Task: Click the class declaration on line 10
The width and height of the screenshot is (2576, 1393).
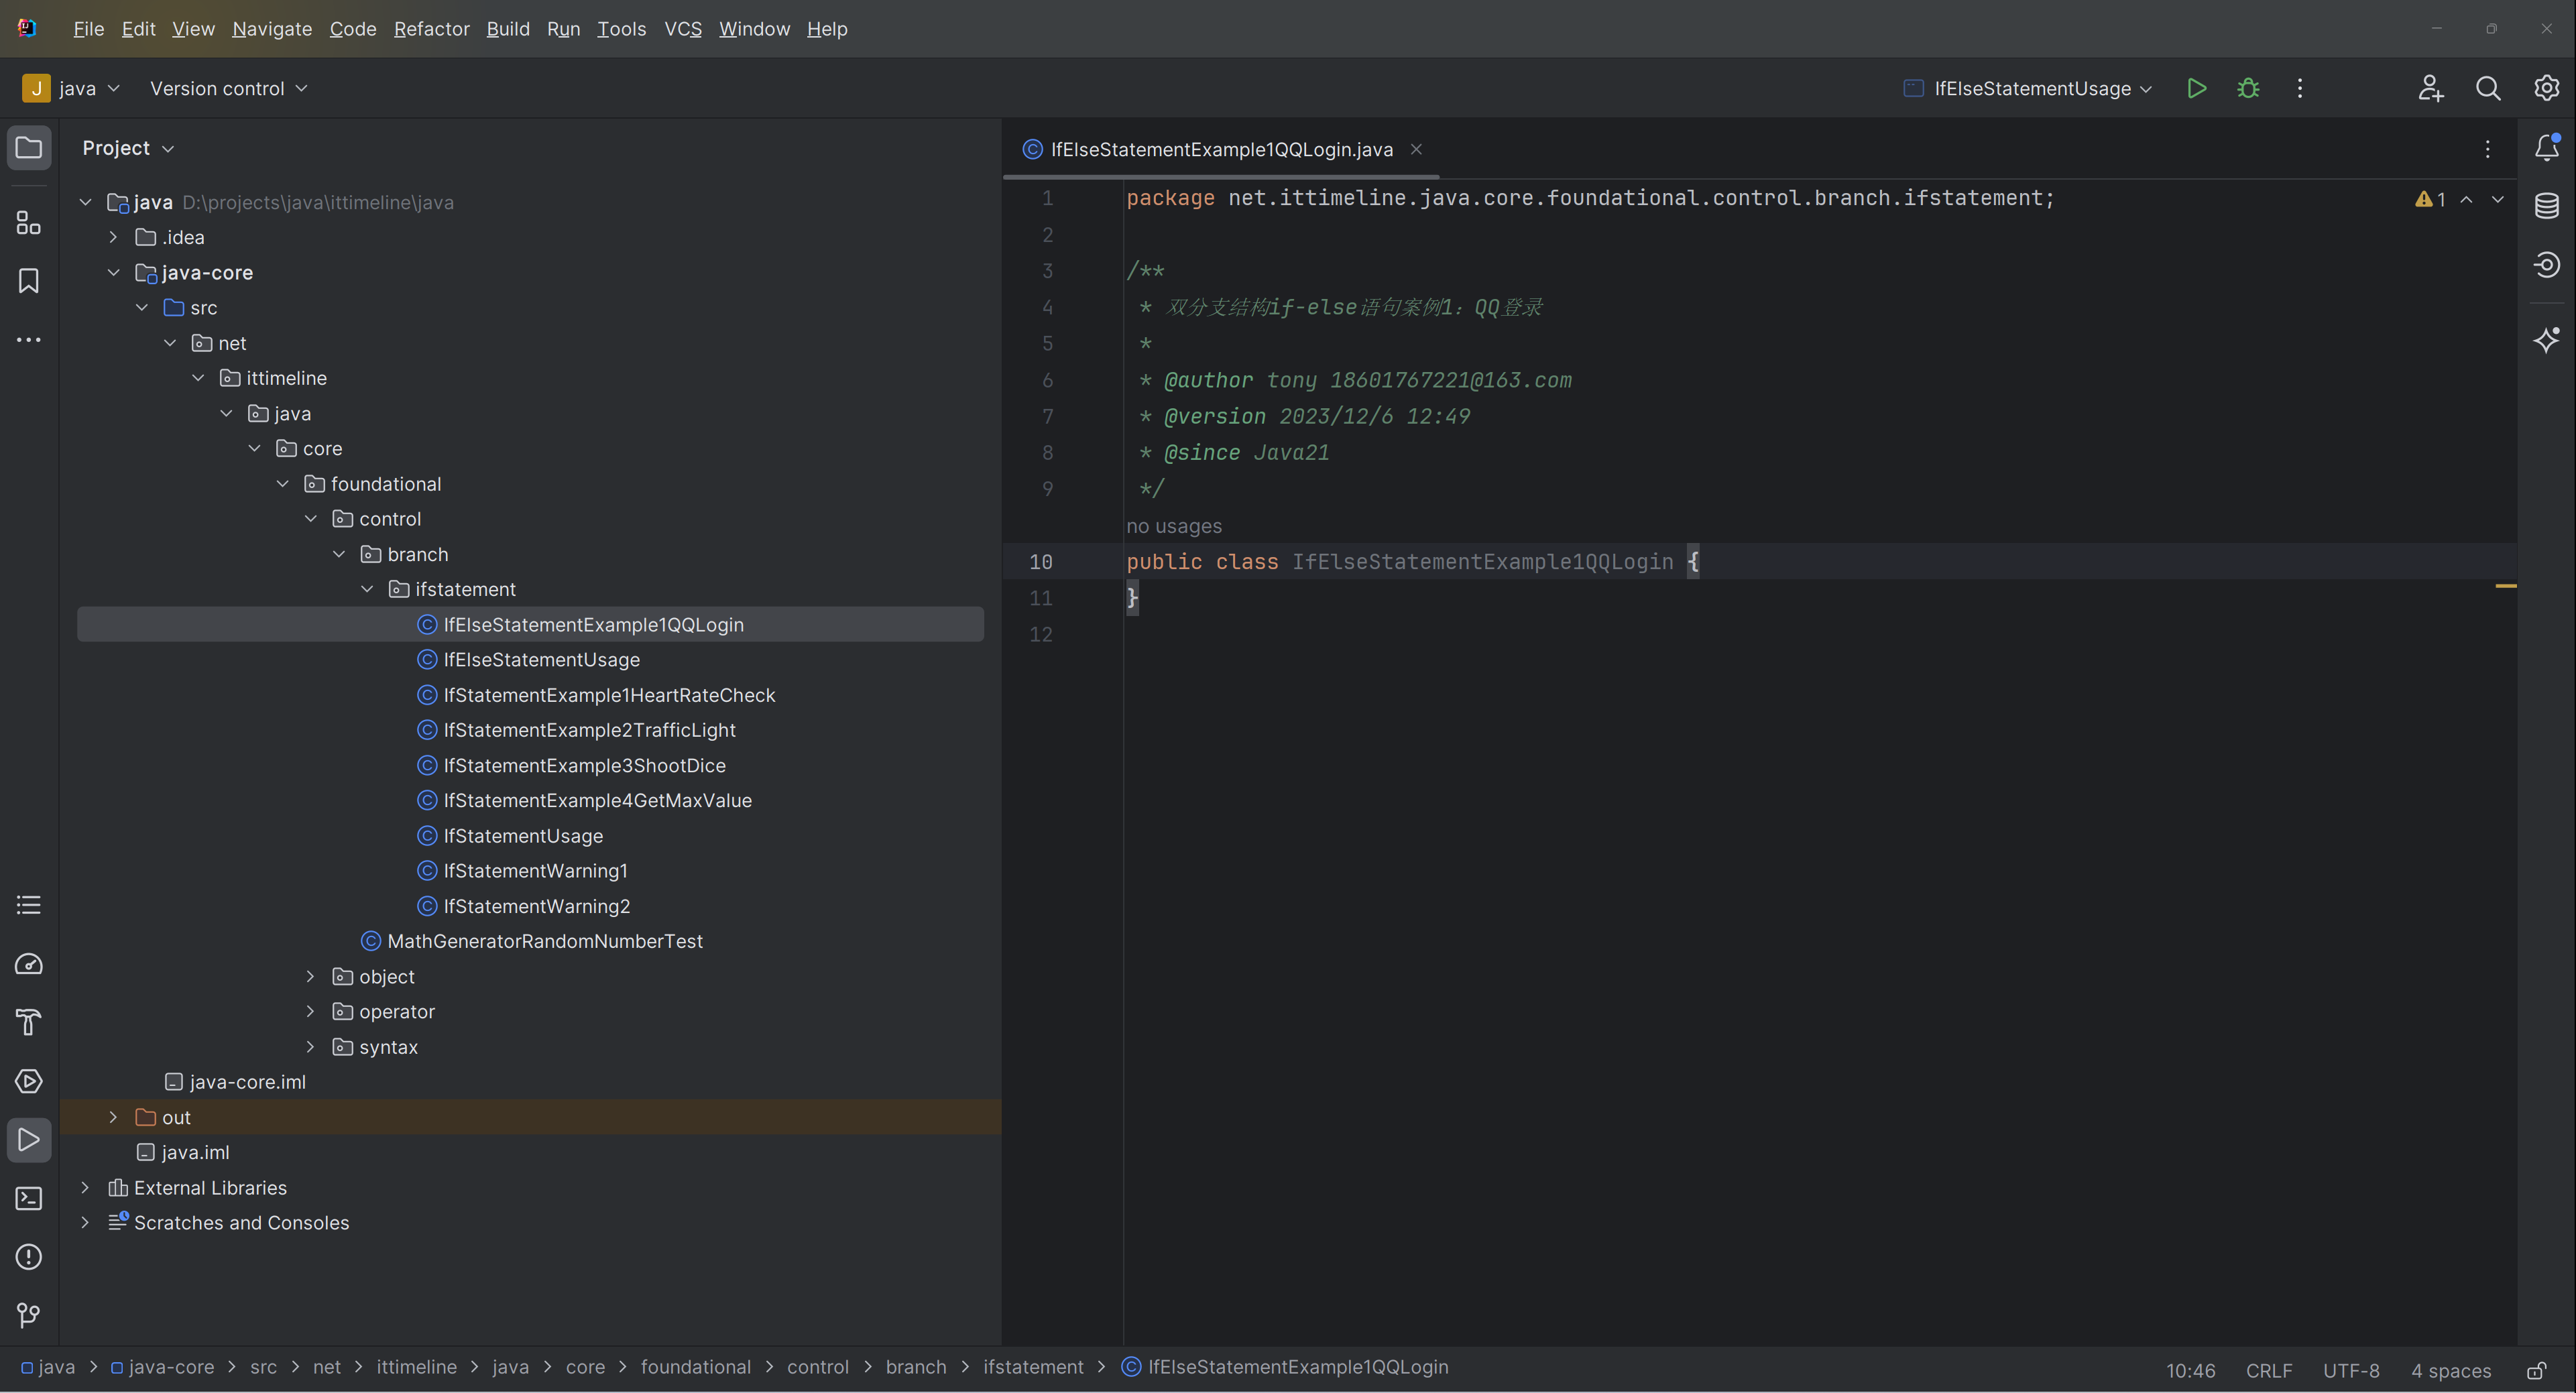Action: 1412,562
